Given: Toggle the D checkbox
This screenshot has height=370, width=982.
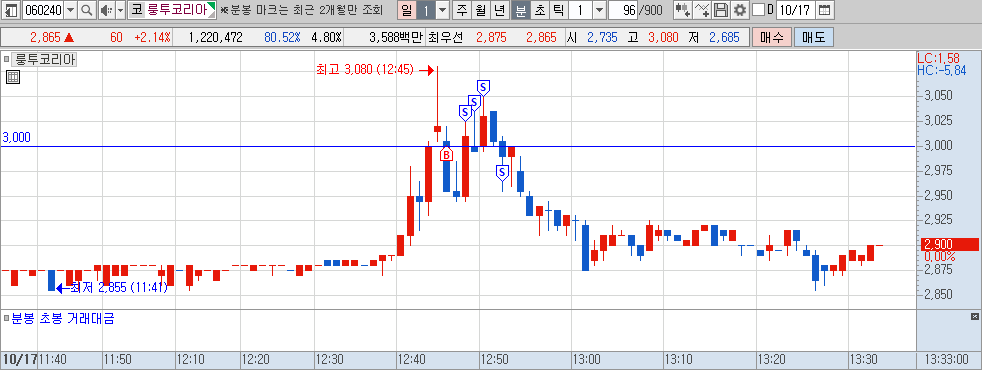Looking at the screenshot, I should point(758,10).
